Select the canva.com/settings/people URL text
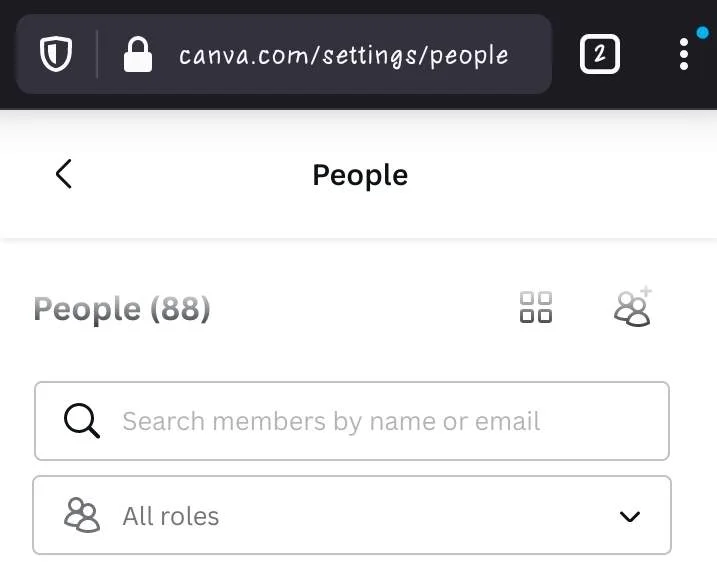 (x=343, y=56)
